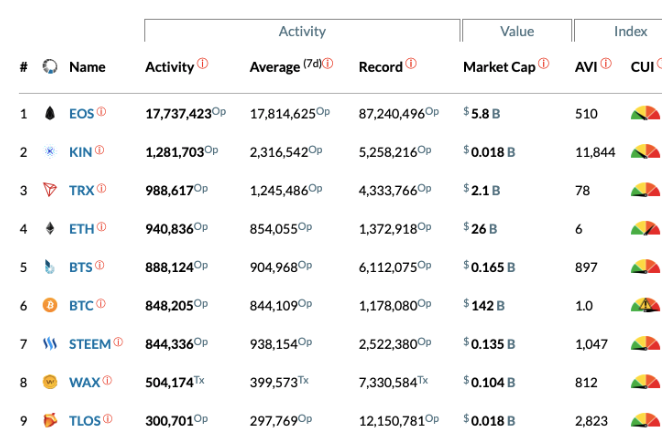Sort by the Name column header
The image size is (666, 440).
click(x=87, y=67)
